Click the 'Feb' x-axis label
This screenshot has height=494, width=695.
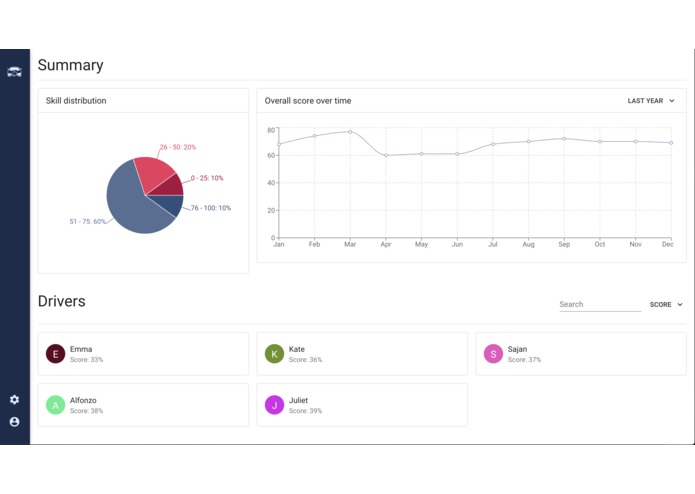click(x=314, y=244)
